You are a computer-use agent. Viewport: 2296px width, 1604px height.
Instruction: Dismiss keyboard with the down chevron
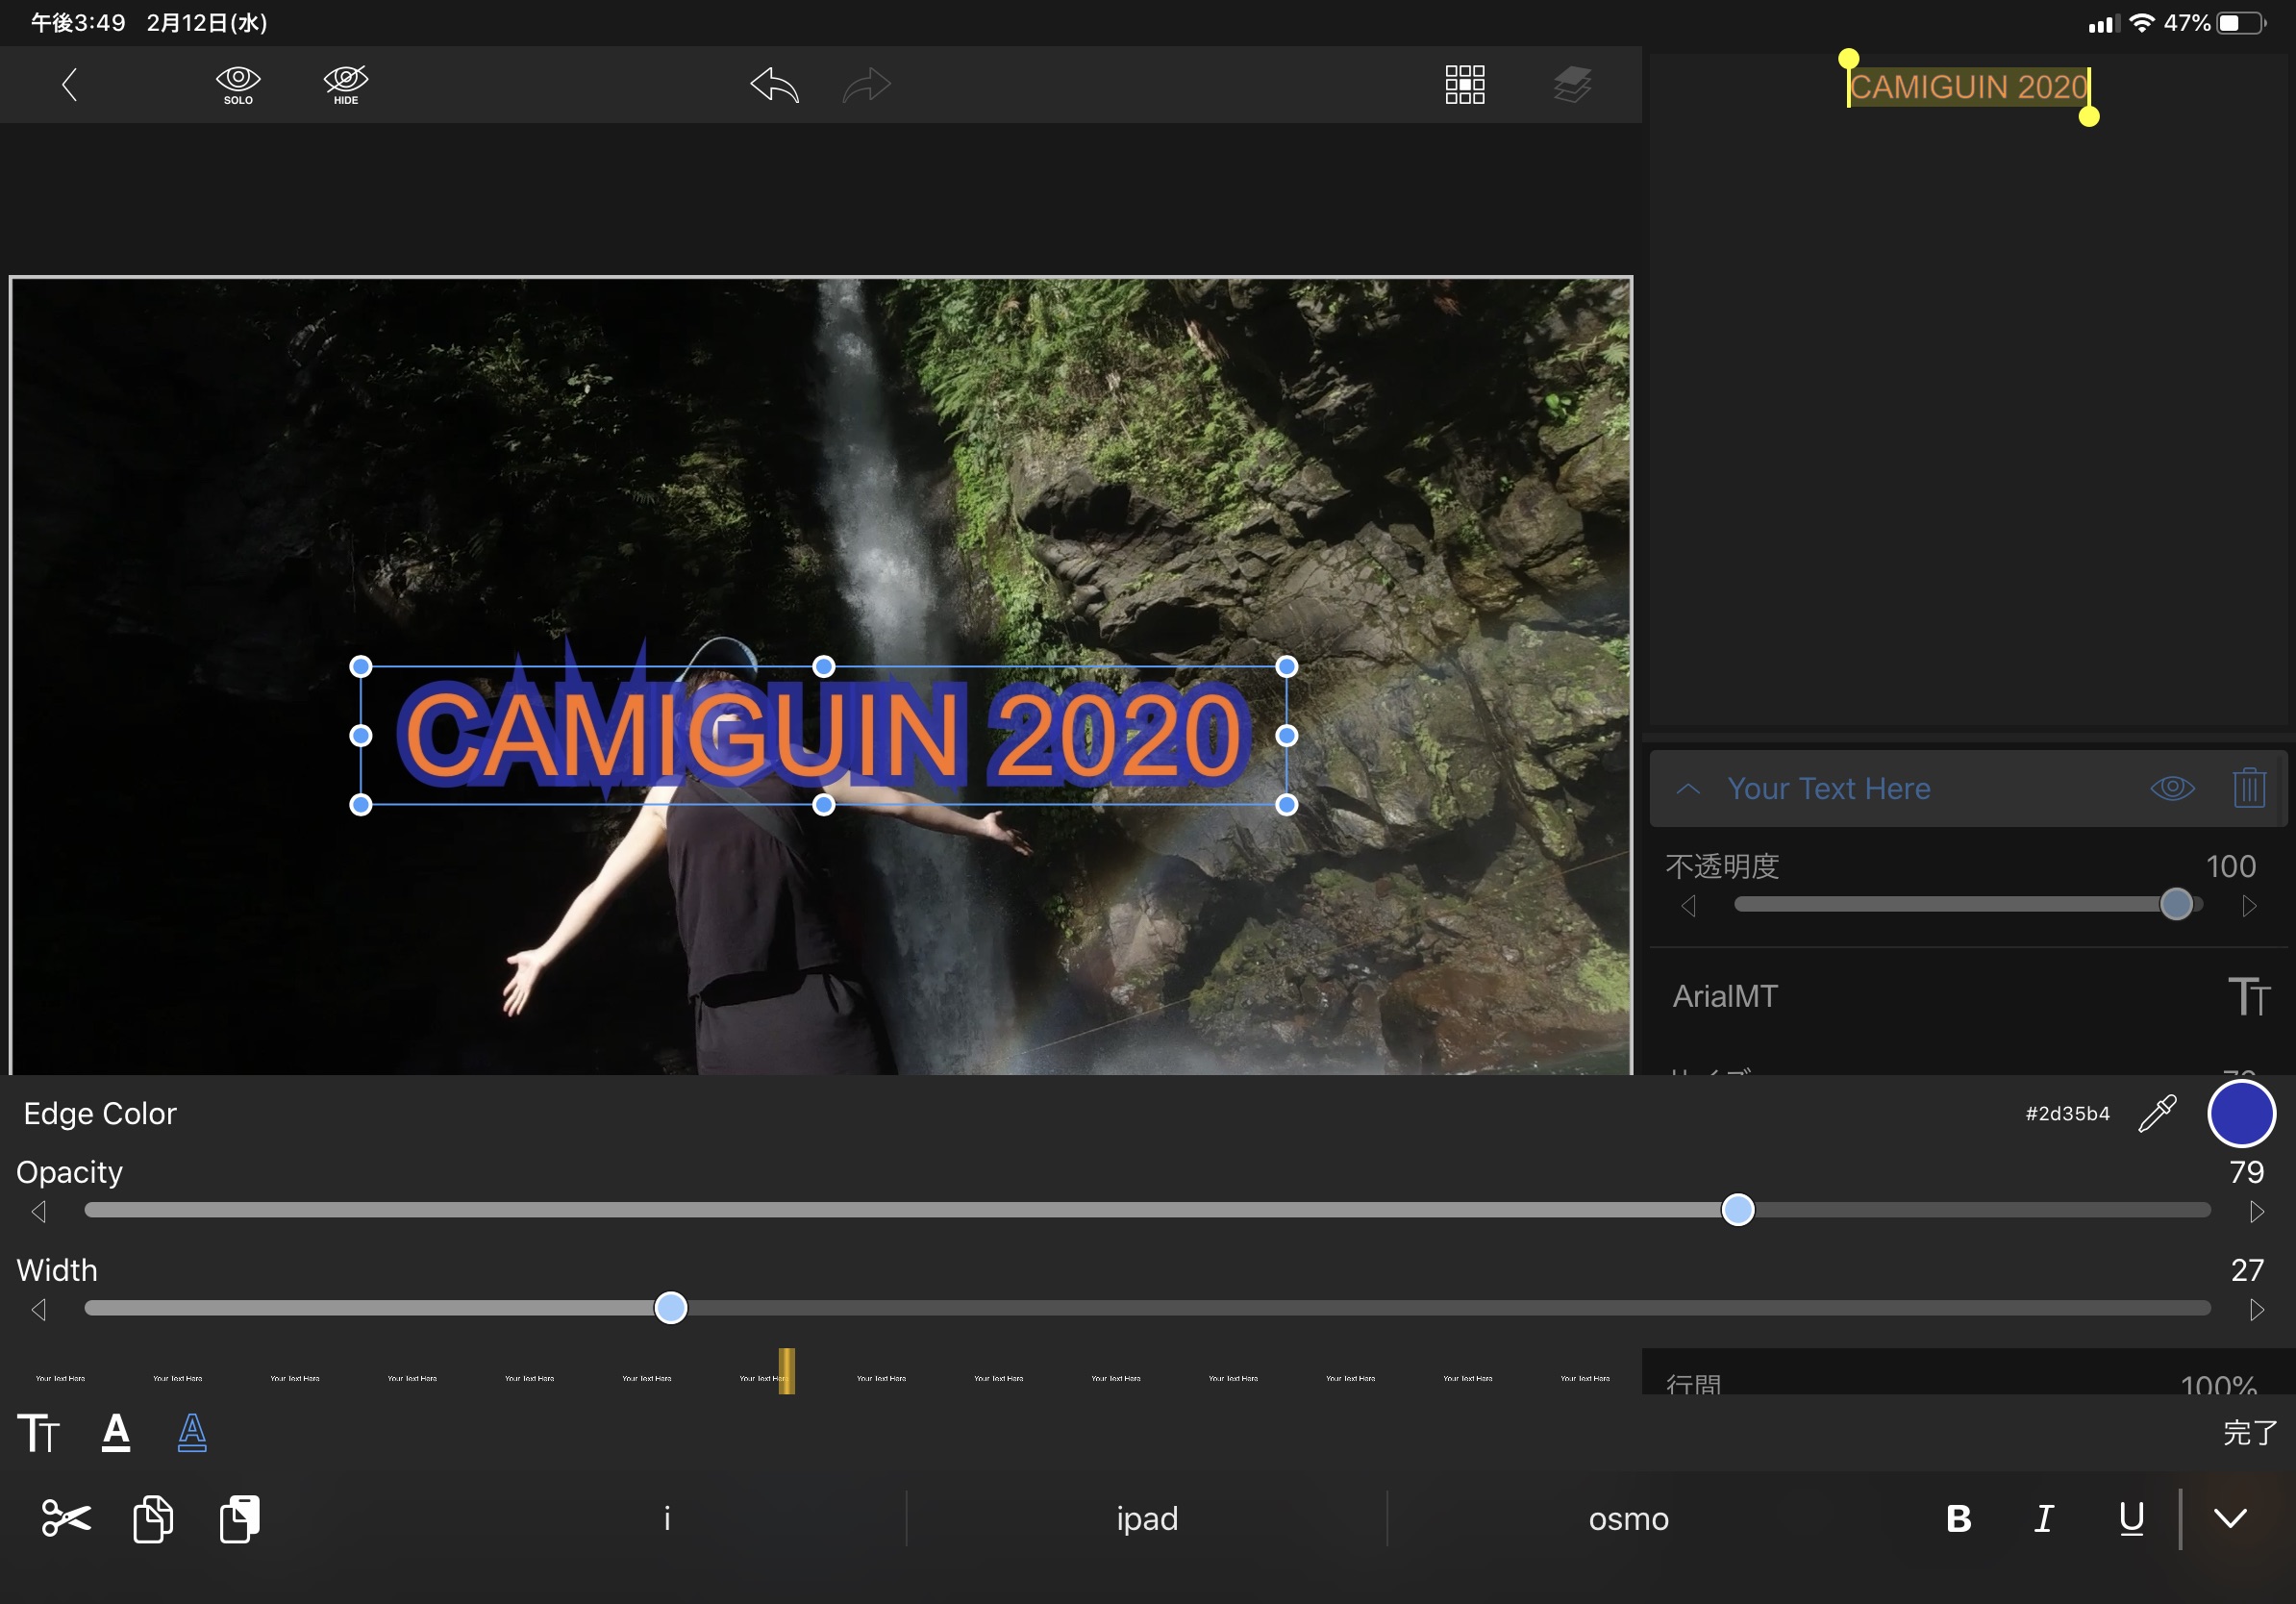coord(2230,1518)
